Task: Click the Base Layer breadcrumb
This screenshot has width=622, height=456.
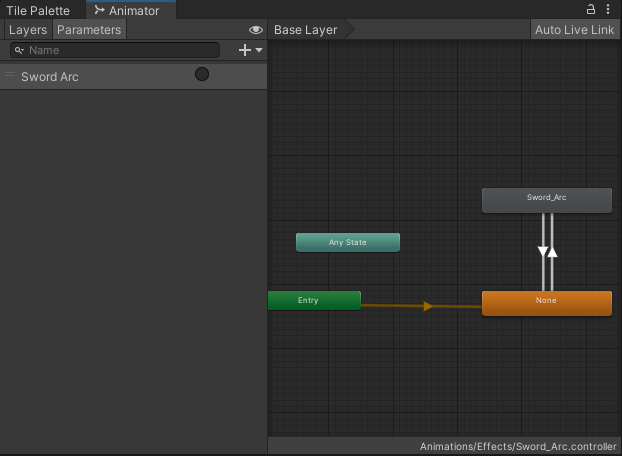Action: pyautogui.click(x=305, y=30)
